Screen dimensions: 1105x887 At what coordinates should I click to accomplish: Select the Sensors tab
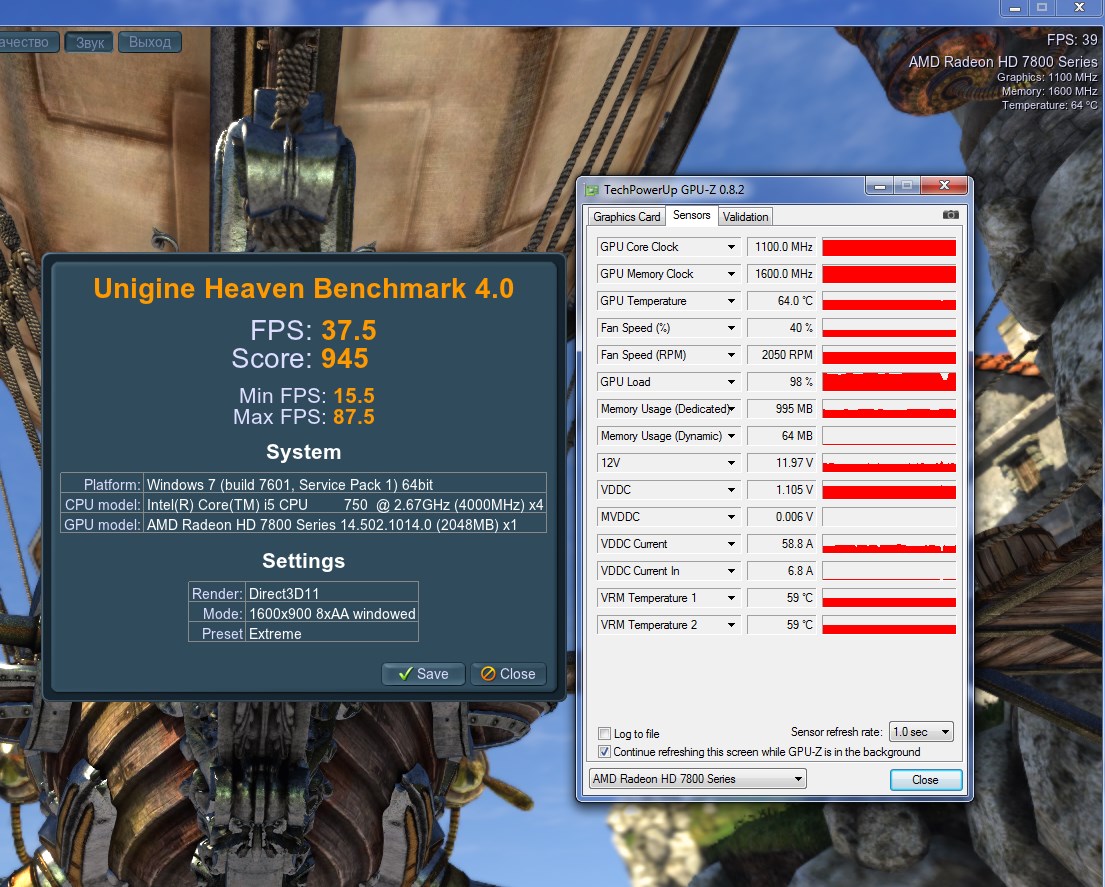691,215
